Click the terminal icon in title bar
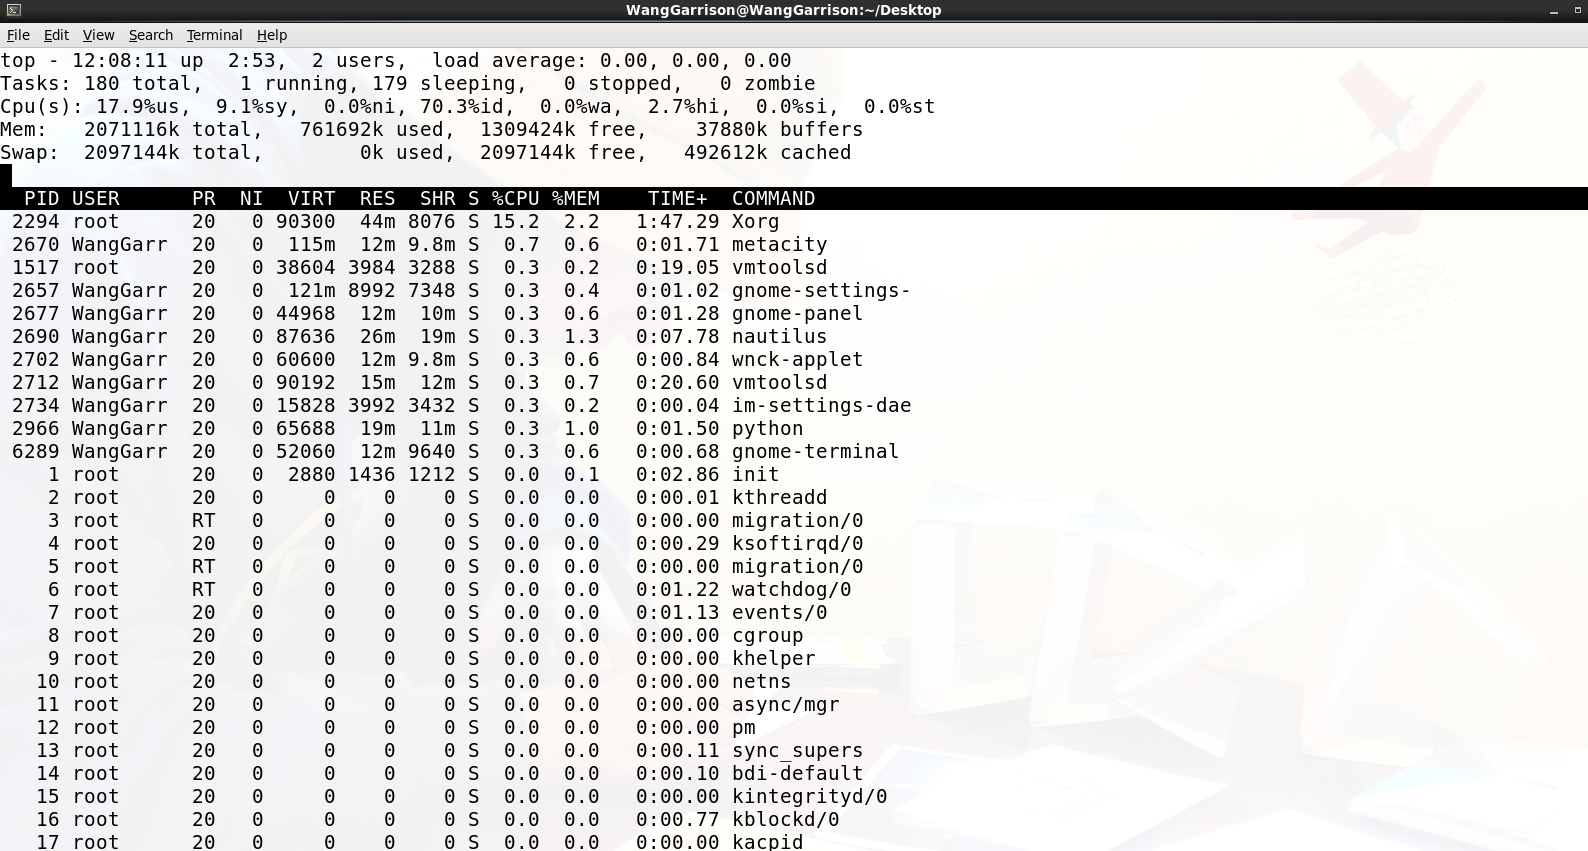 13,10
